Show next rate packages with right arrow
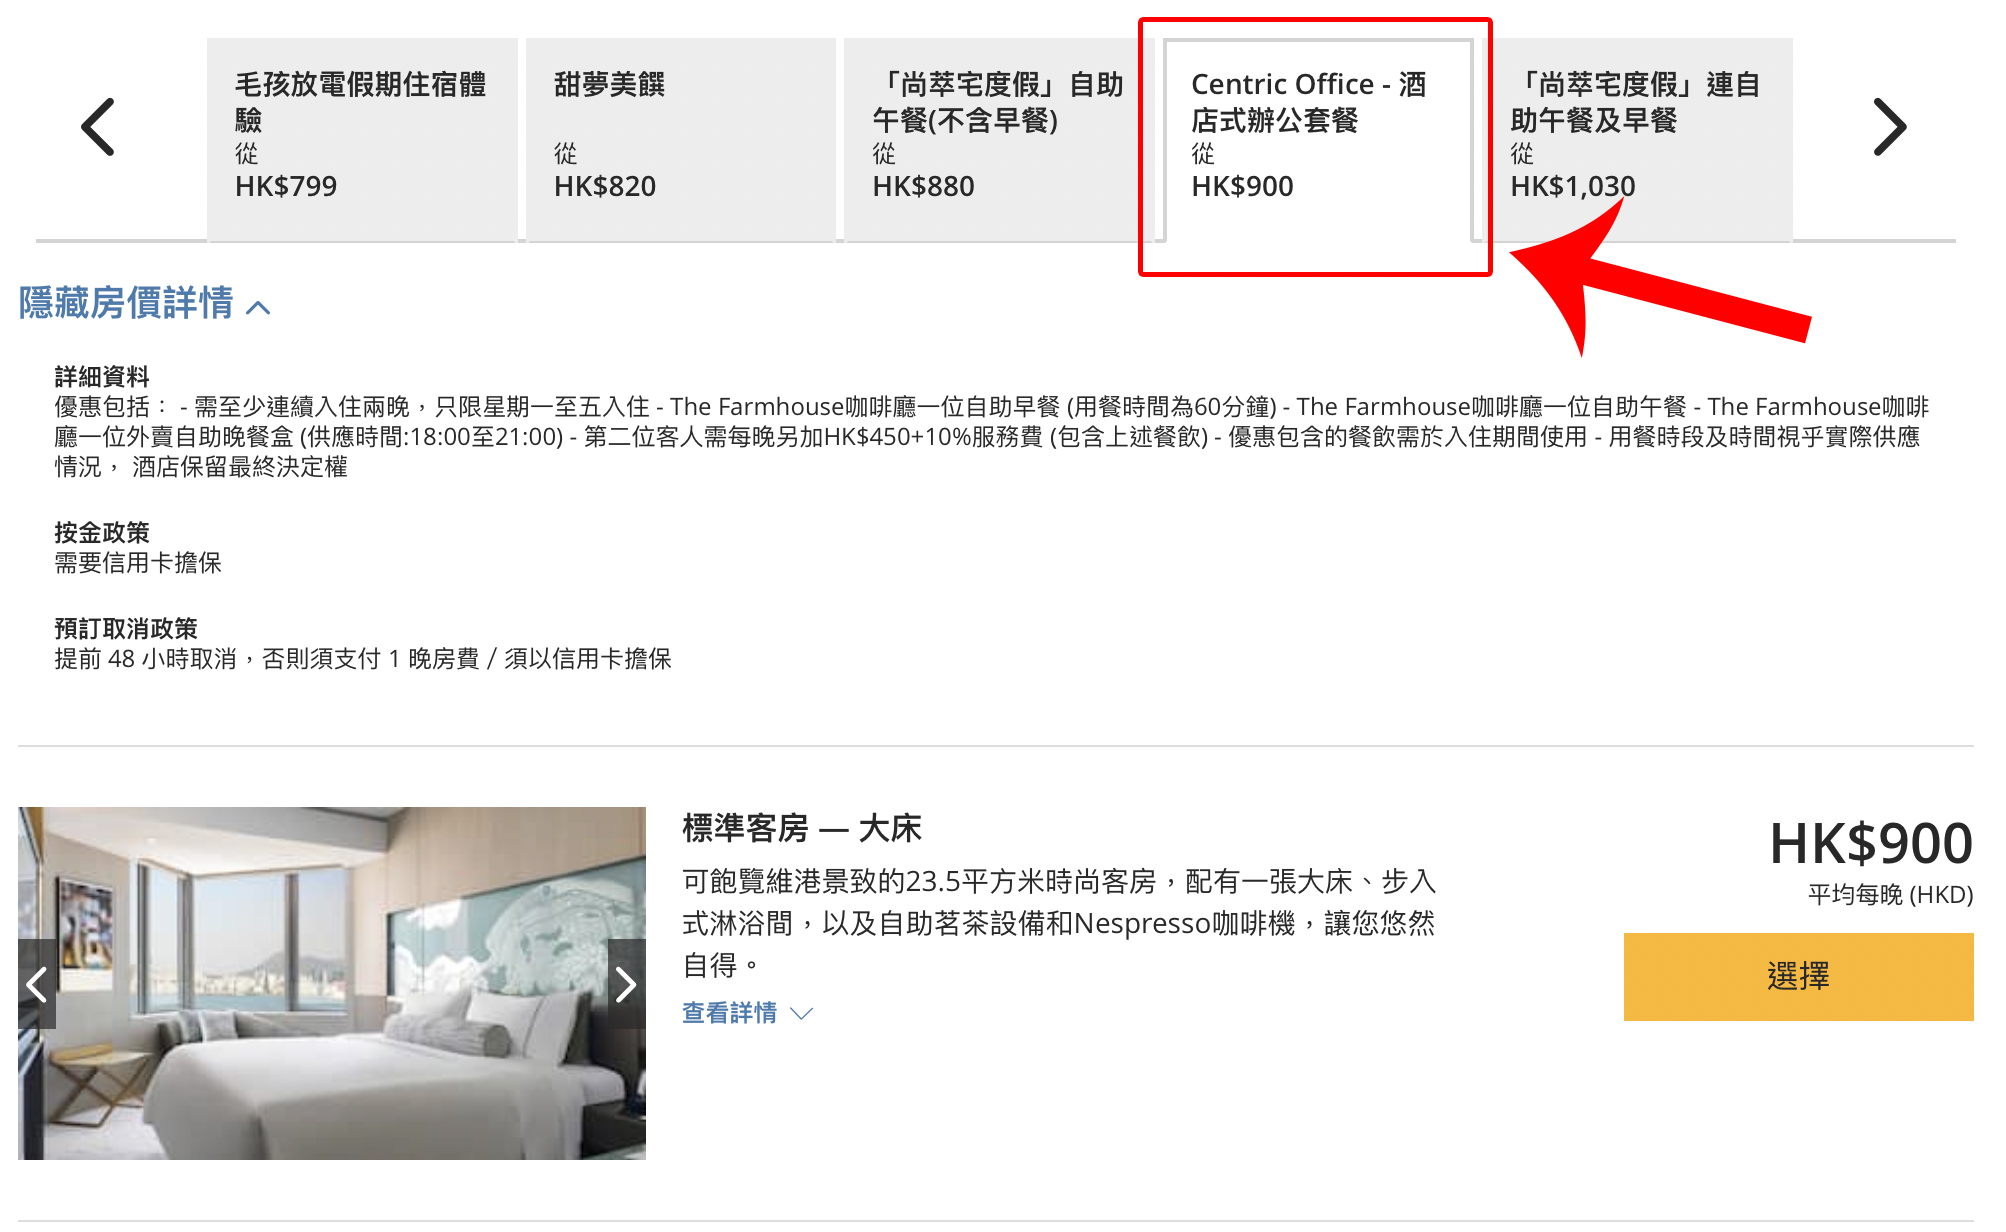 1889,127
